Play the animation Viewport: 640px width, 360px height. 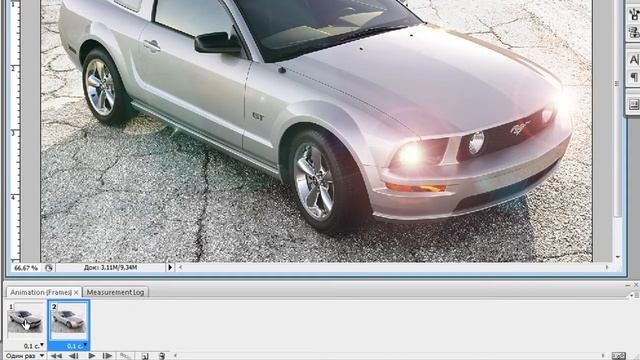click(x=92, y=356)
